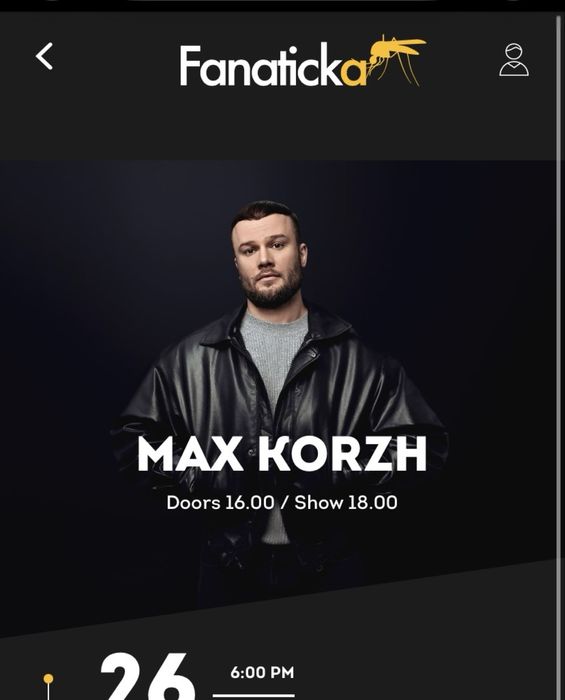The width and height of the screenshot is (565, 700).
Task: Click the 6:00 PM showtime label
Action: pyautogui.click(x=262, y=672)
